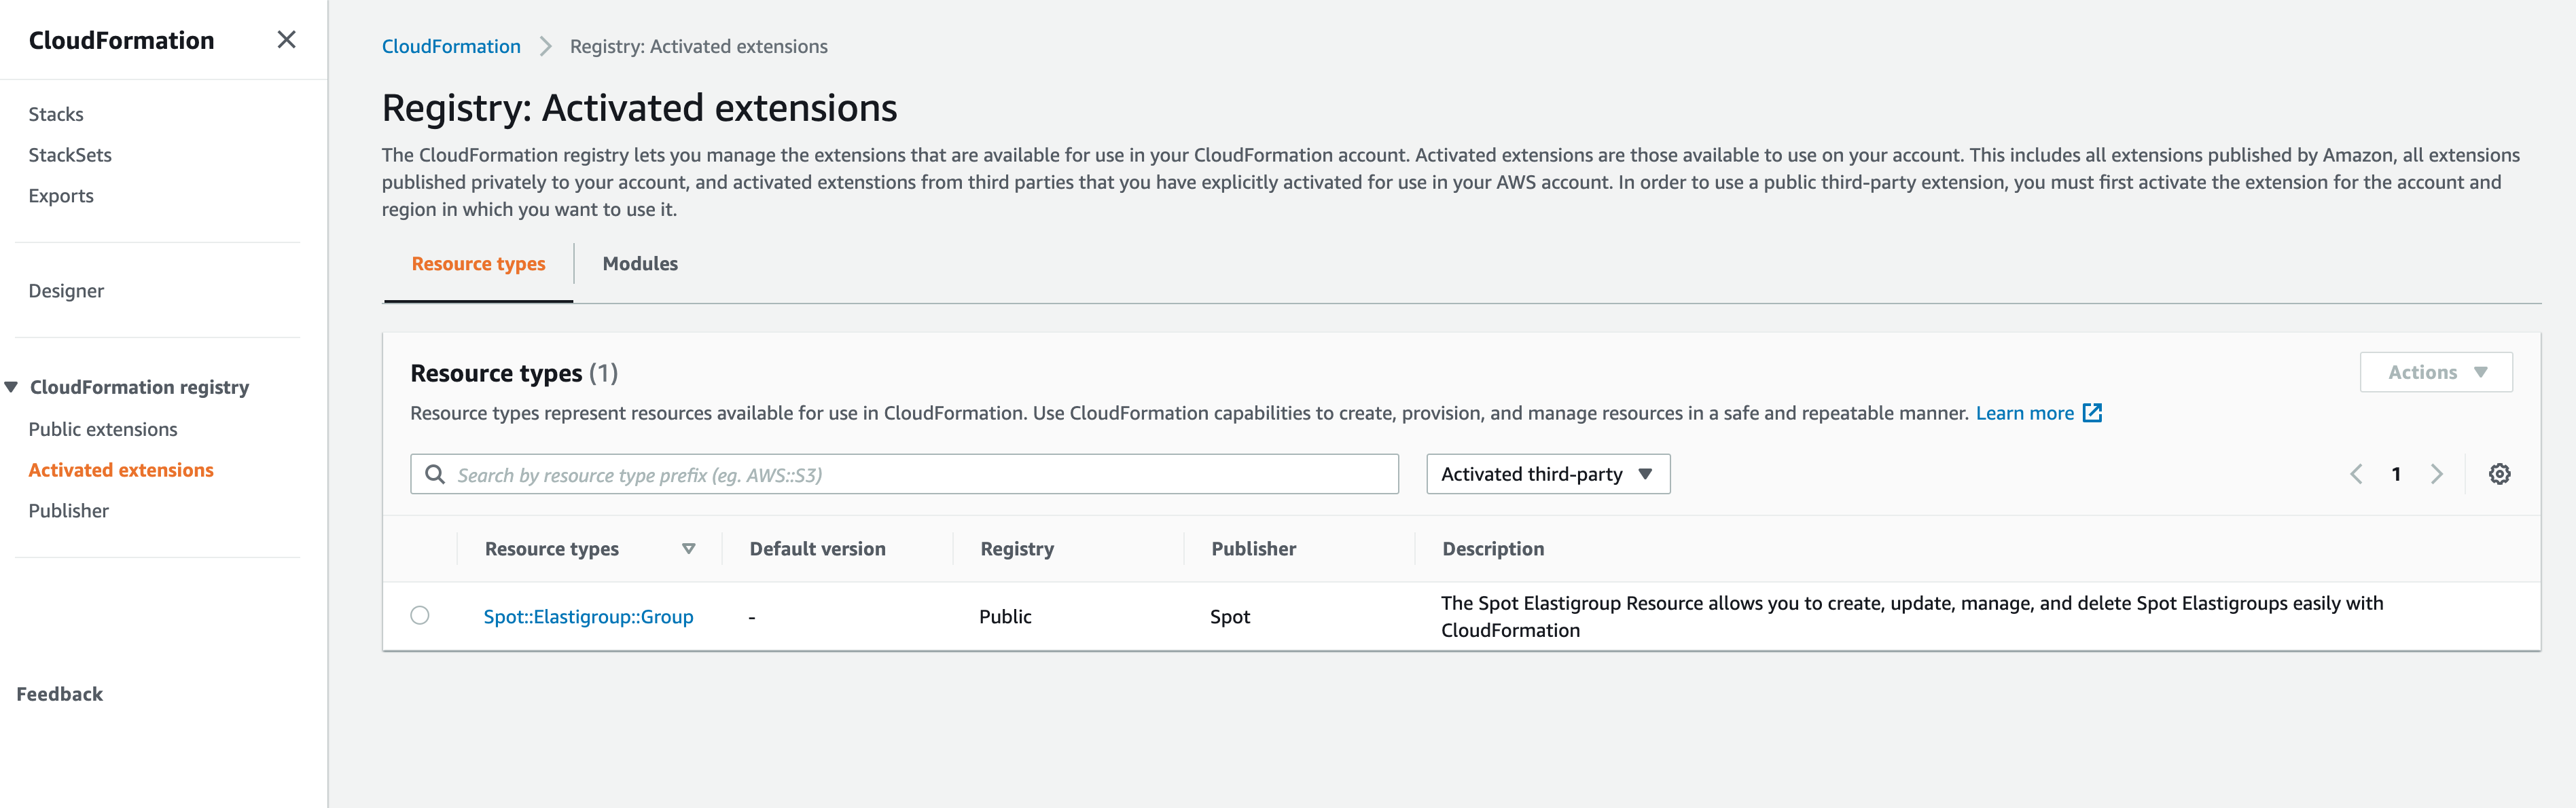Focus the resource type prefix search field
Viewport: 2576px width, 808px height.
920,474
